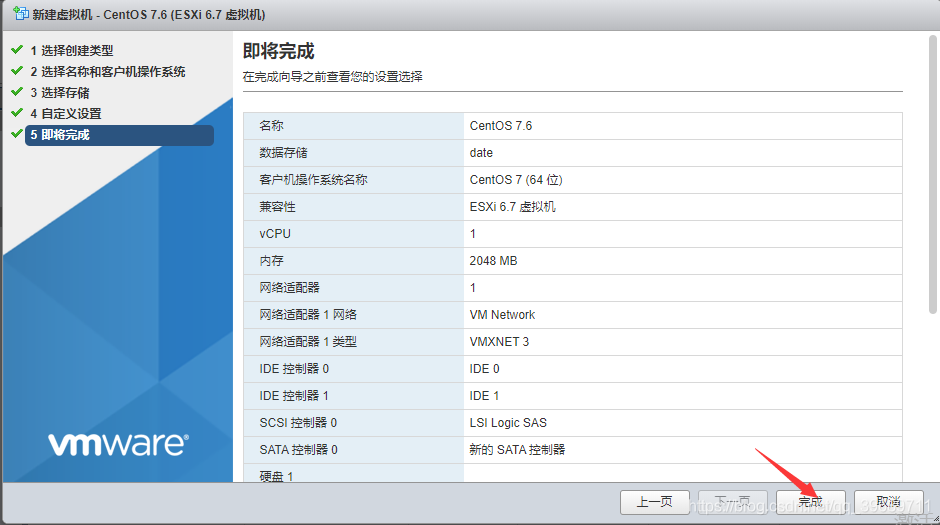Click the 2048 MB value
This screenshot has width=940, height=525.
coord(493,261)
